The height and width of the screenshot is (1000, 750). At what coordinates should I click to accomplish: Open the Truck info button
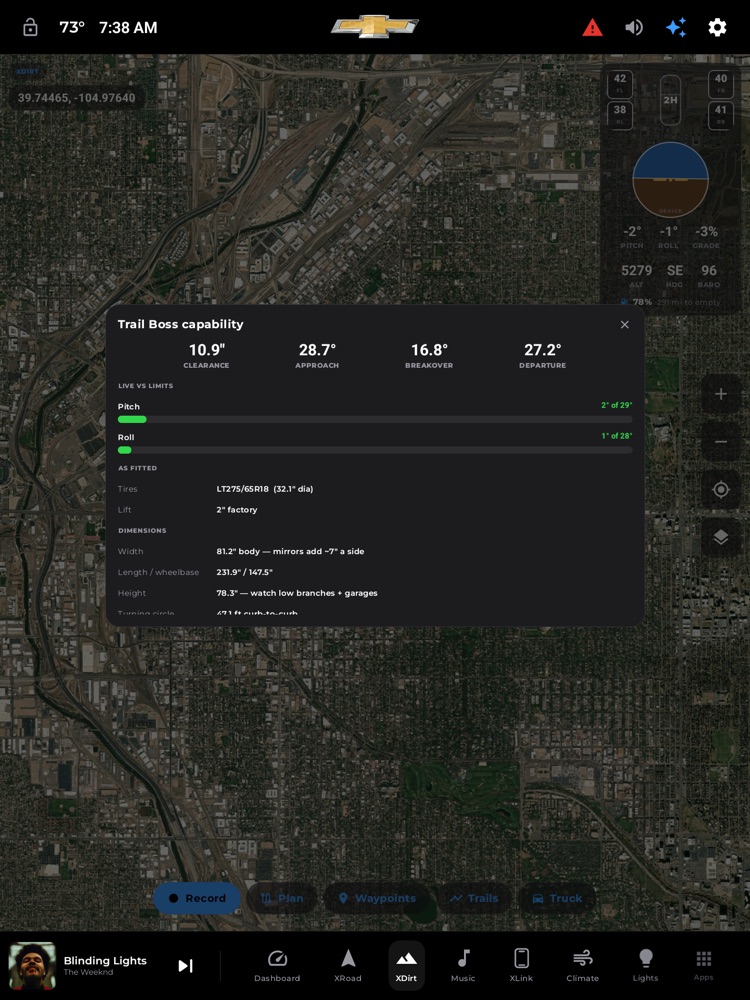557,898
